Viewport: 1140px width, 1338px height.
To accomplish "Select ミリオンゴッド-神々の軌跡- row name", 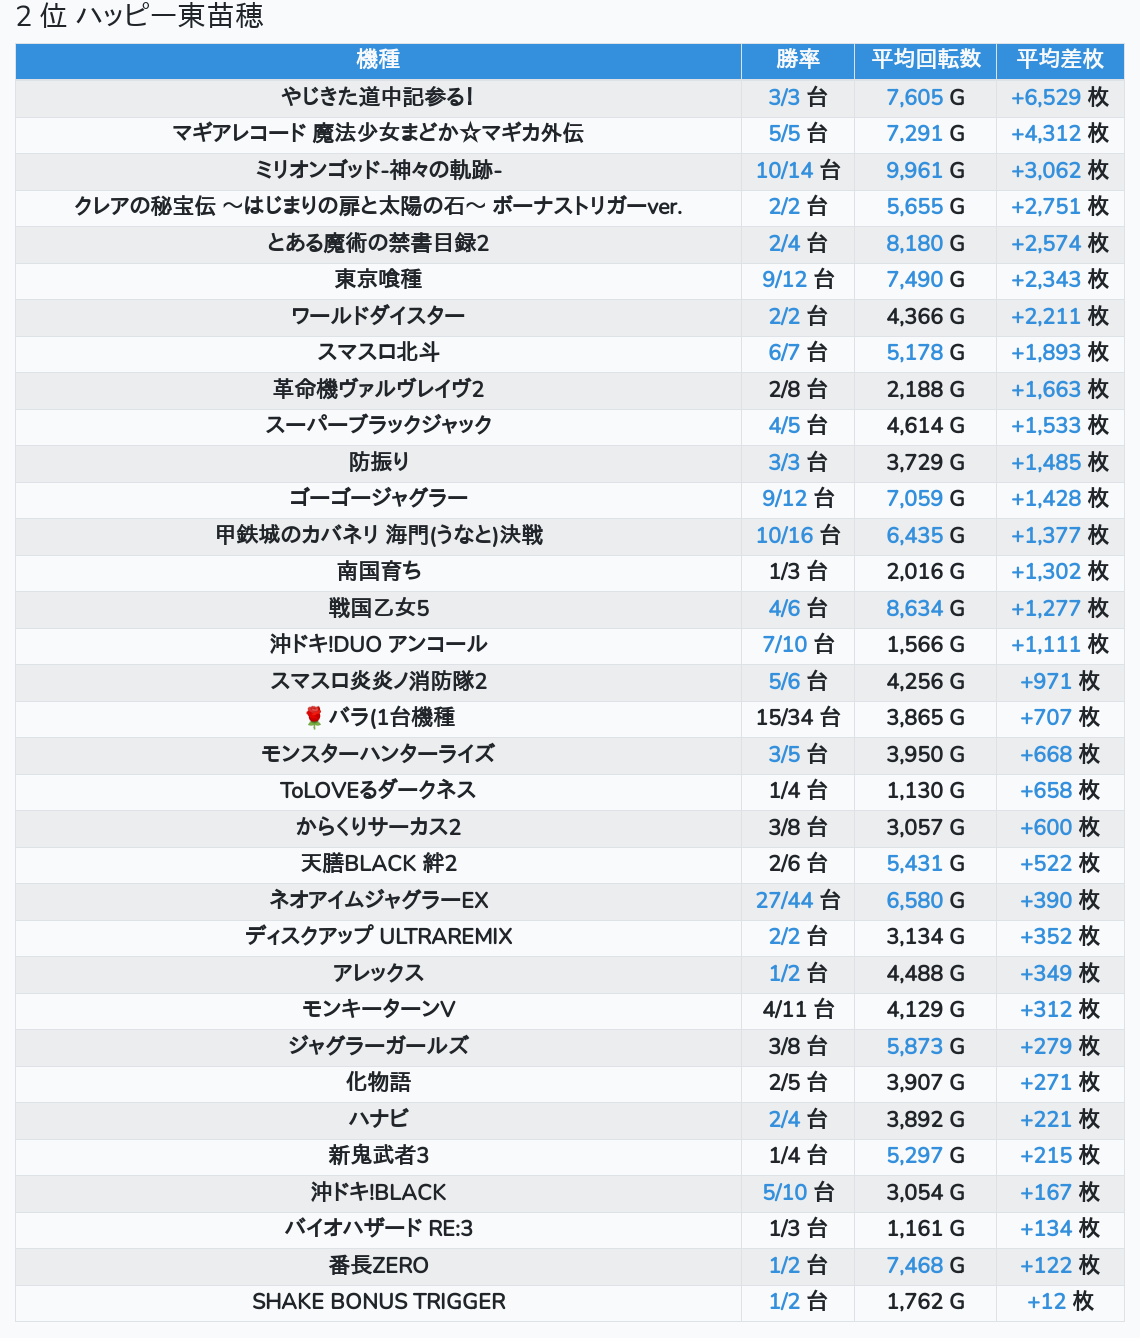I will pyautogui.click(x=378, y=170).
